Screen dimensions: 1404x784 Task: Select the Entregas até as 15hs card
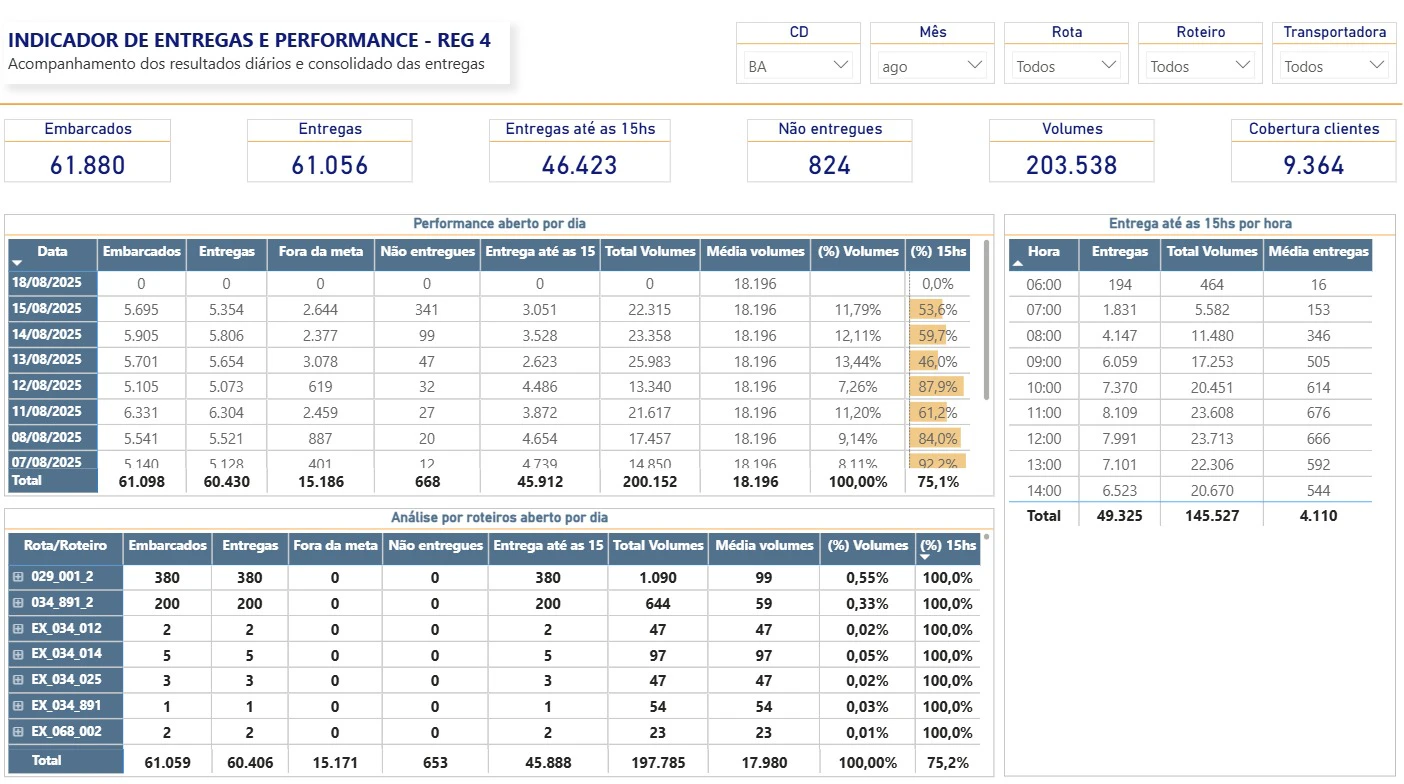click(x=580, y=150)
